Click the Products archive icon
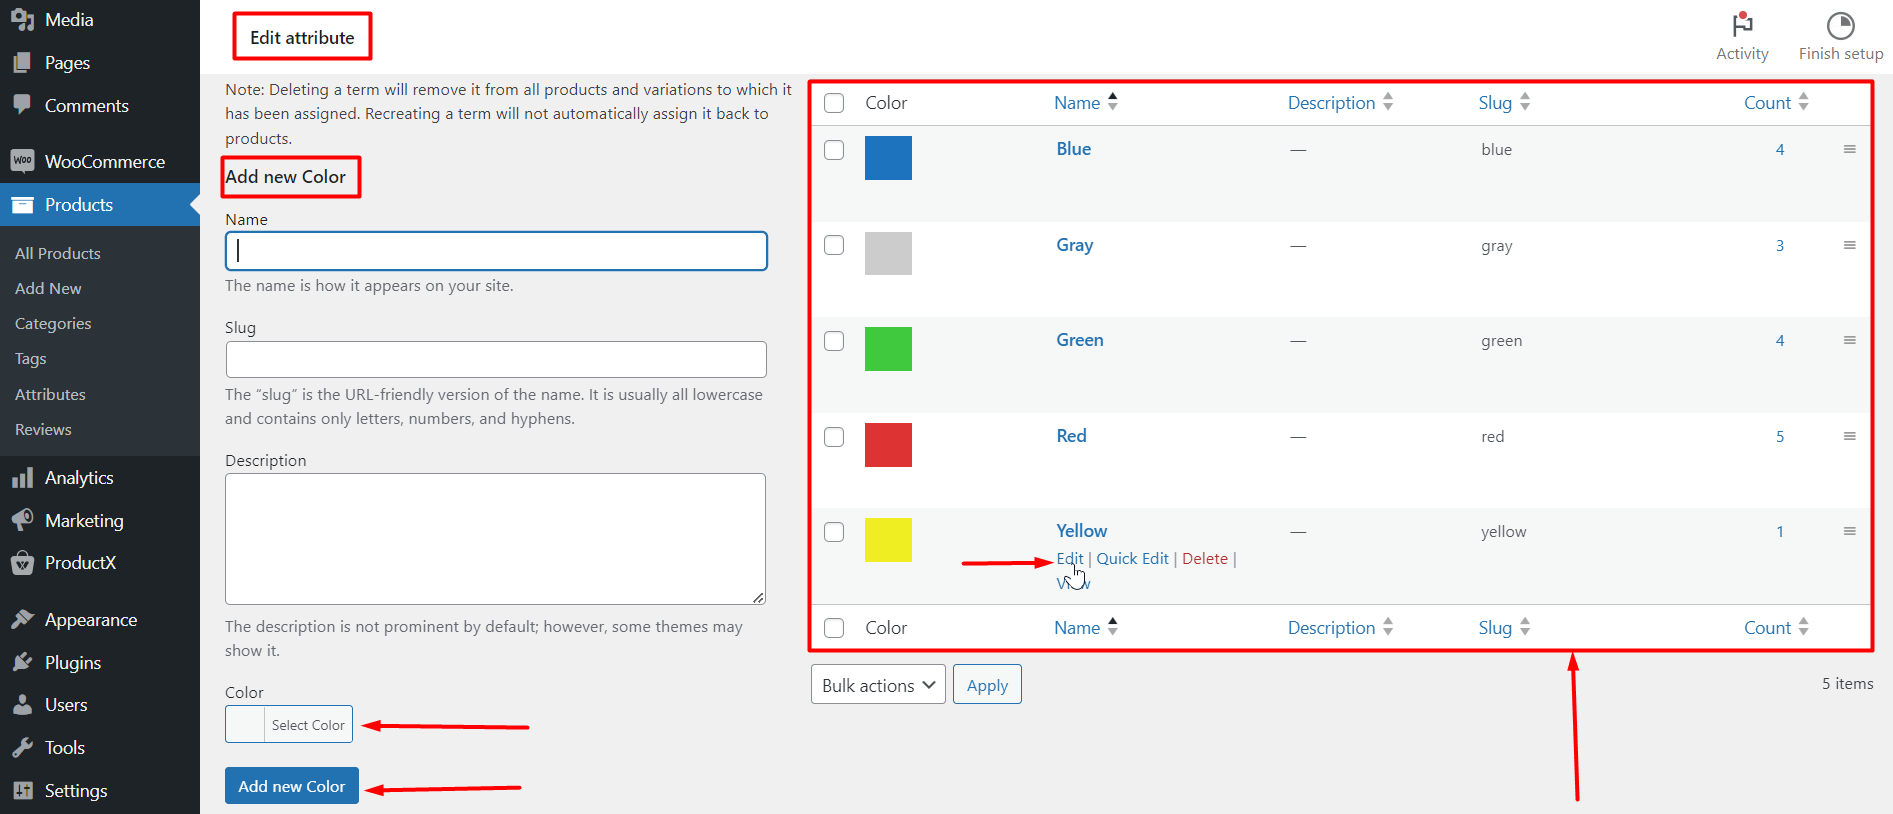 [x=22, y=204]
